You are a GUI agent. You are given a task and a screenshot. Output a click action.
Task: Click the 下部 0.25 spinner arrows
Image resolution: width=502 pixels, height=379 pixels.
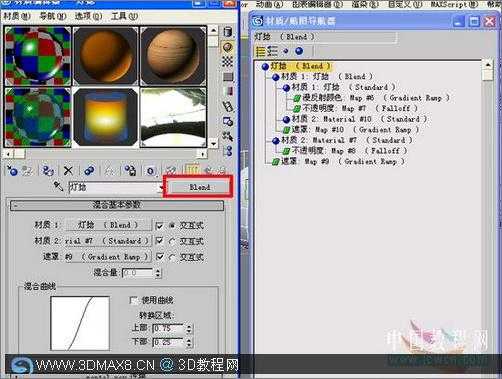(x=189, y=342)
